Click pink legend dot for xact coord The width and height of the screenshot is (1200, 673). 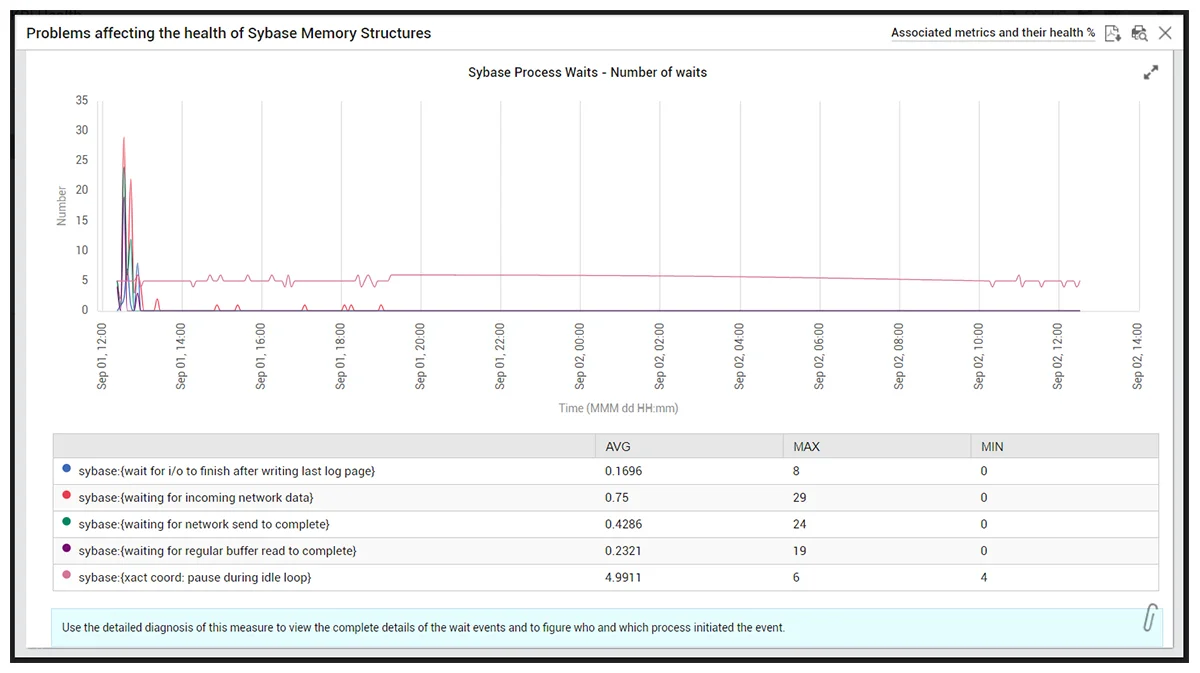pyautogui.click(x=67, y=575)
